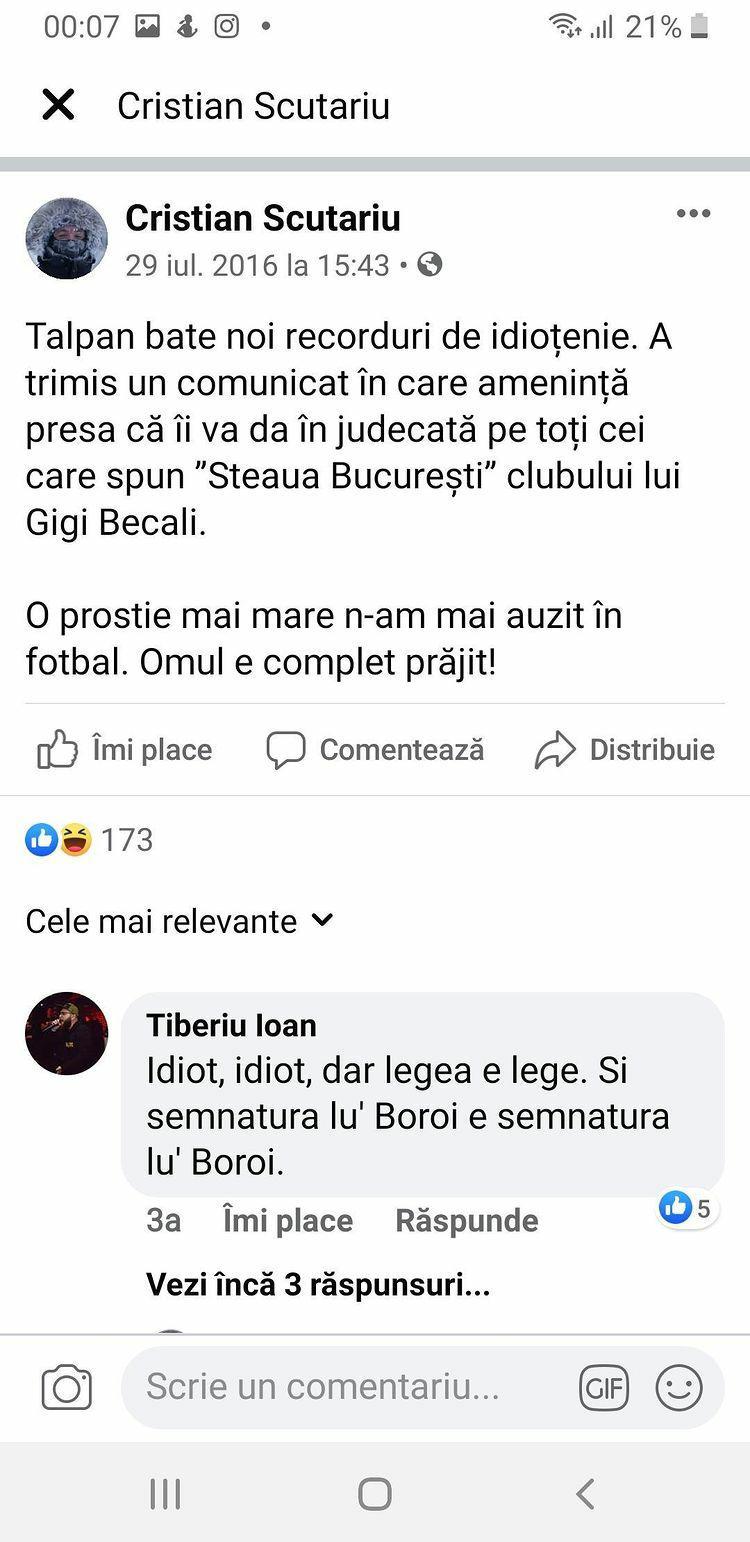Tap Tiberiu Ioan's profile picture

click(x=66, y=1034)
